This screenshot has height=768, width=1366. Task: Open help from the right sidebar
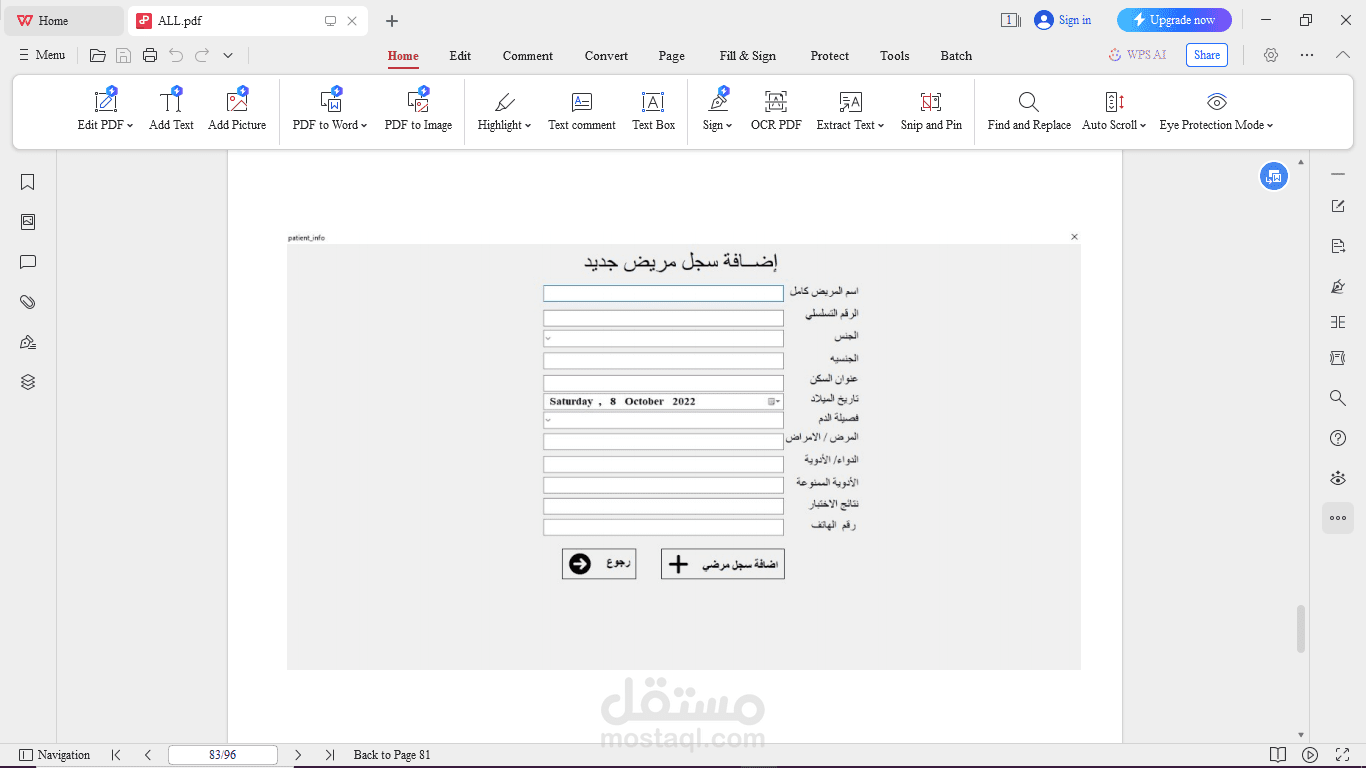coord(1338,438)
